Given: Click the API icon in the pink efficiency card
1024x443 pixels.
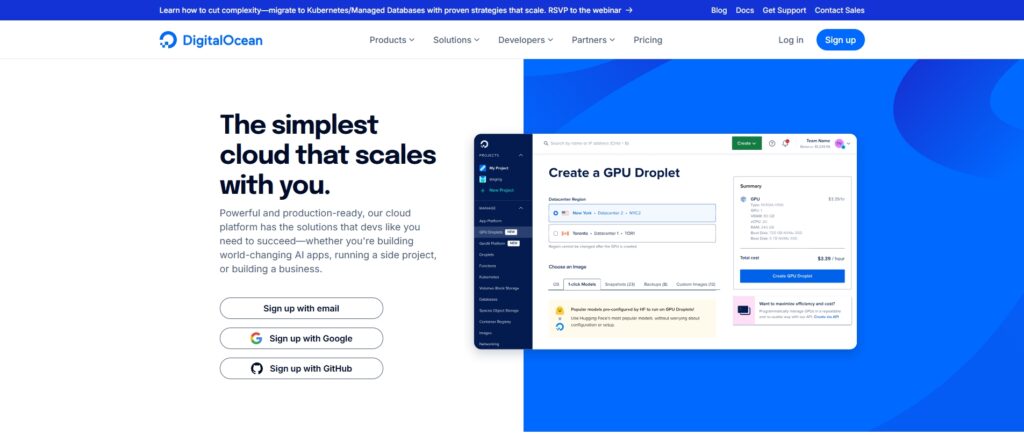Looking at the screenshot, I should click(744, 310).
